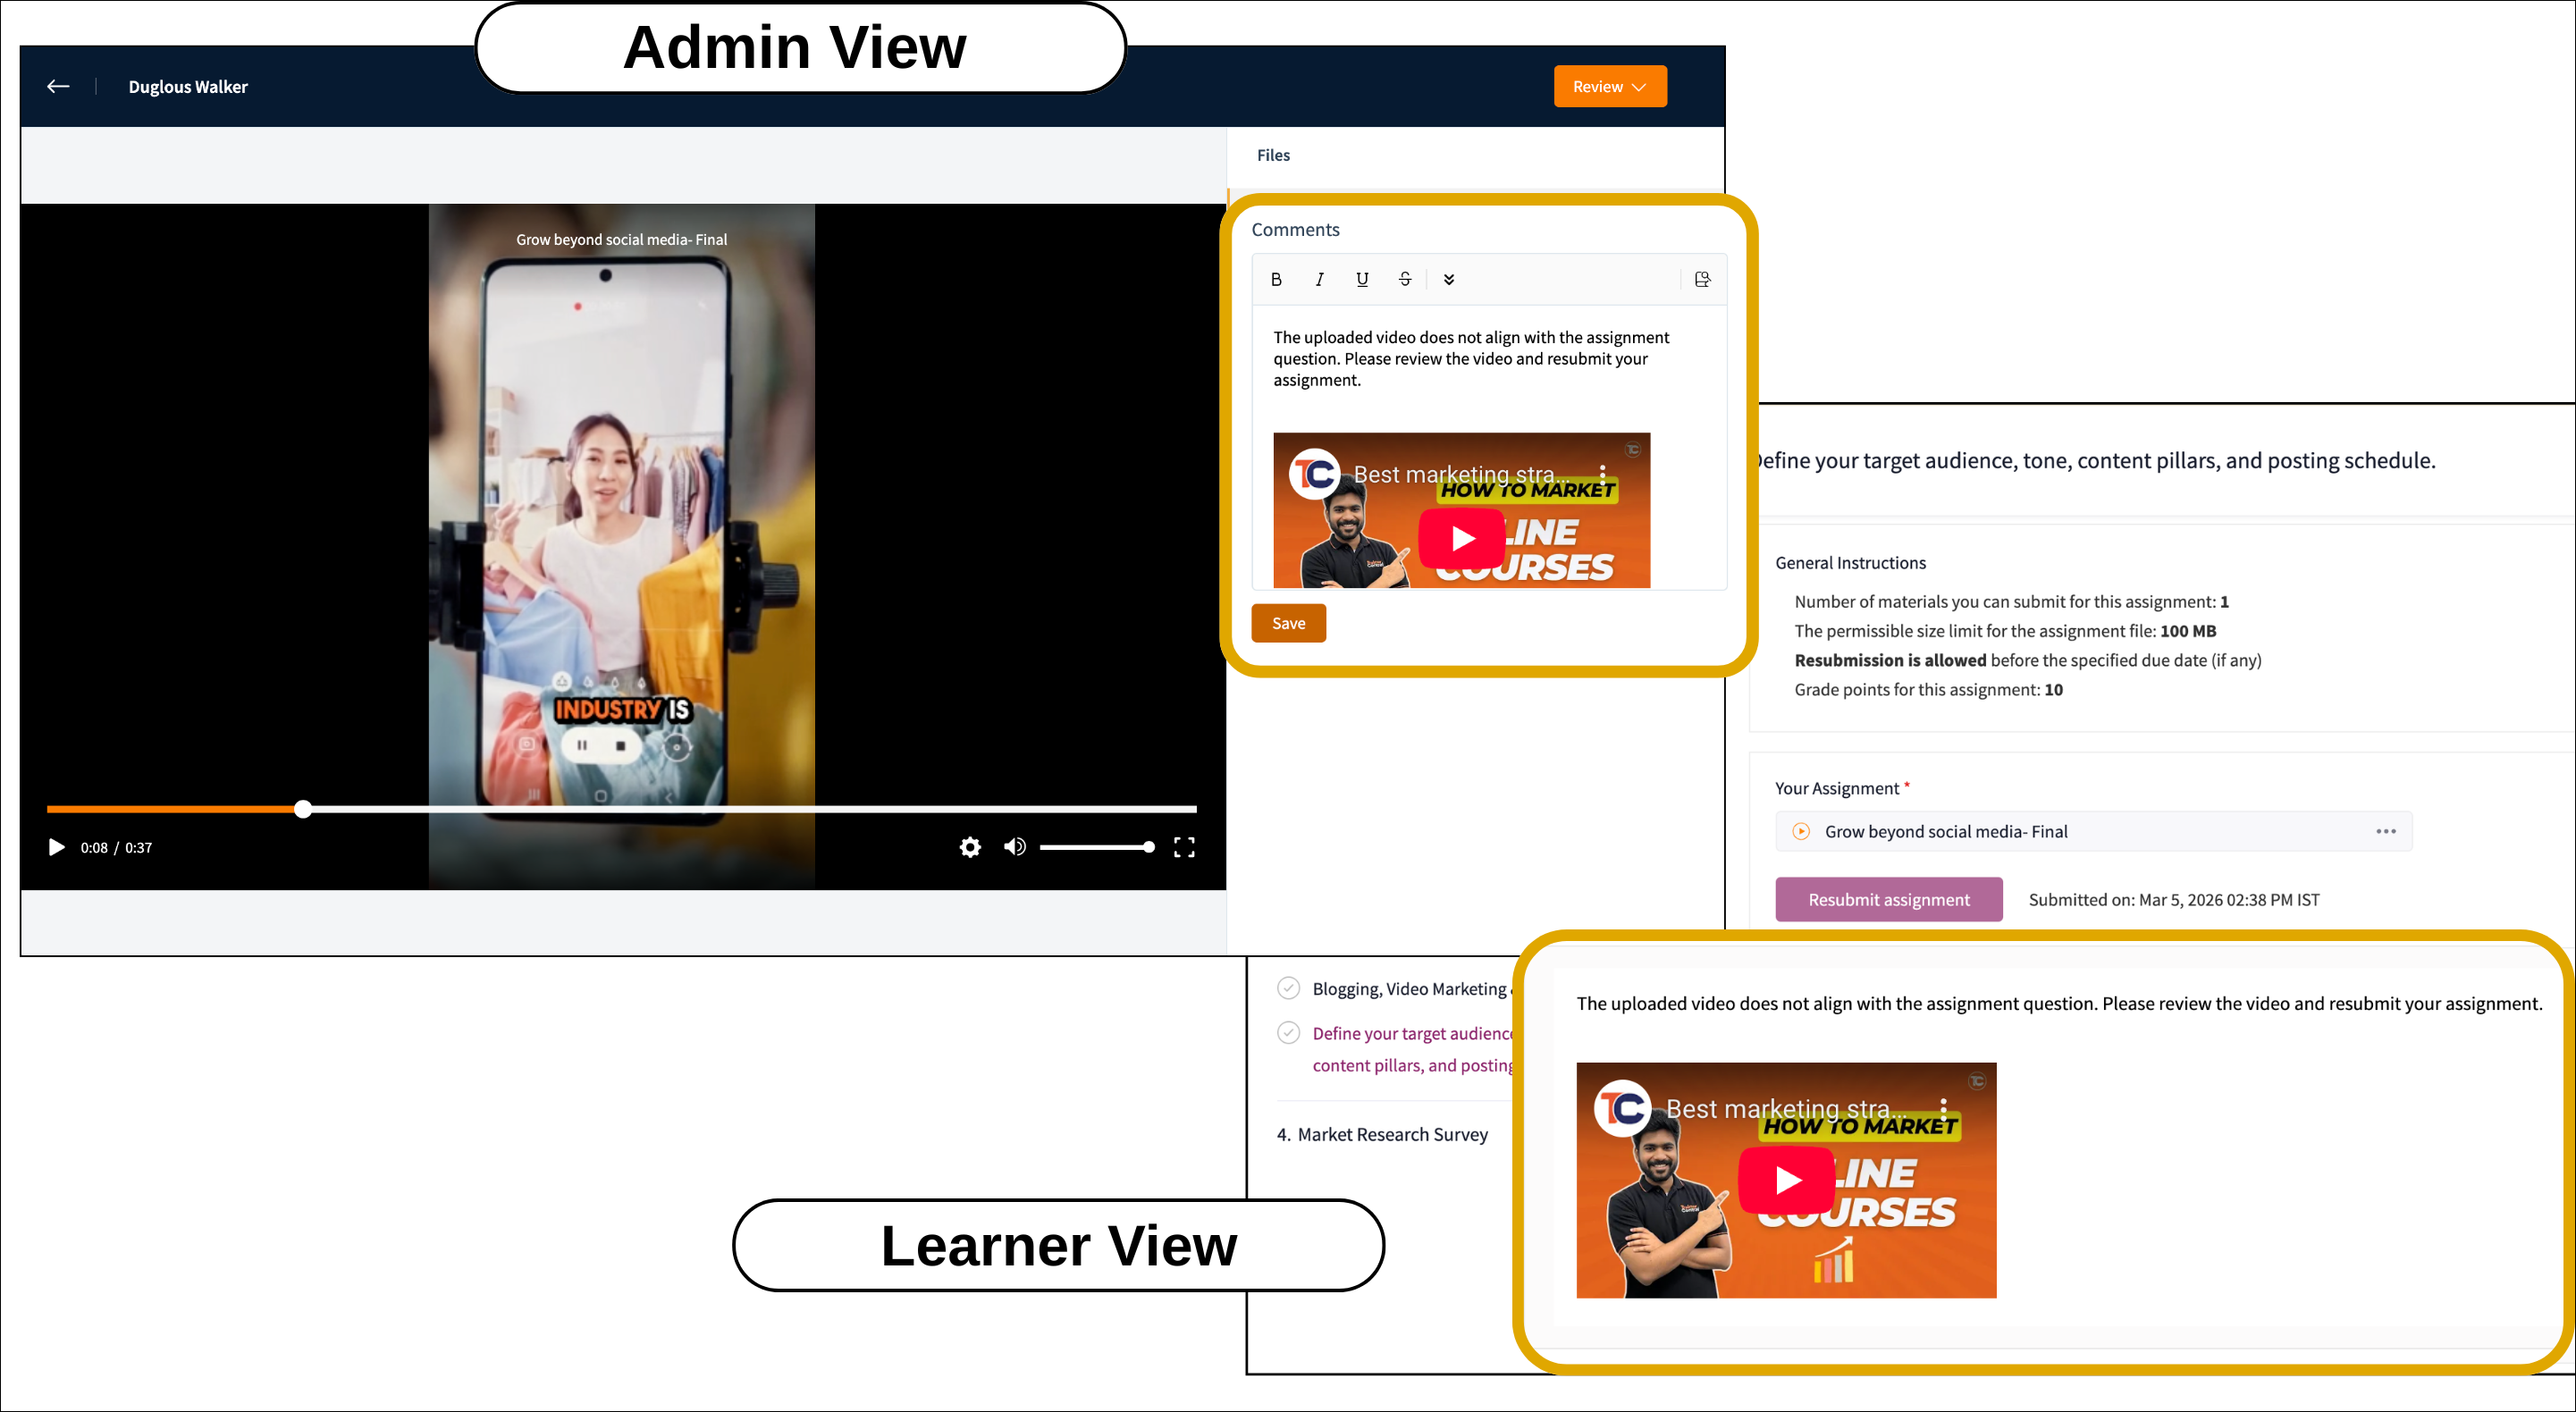Apply strikethrough formatting in Comments editor
2576x1412 pixels.
1405,279
